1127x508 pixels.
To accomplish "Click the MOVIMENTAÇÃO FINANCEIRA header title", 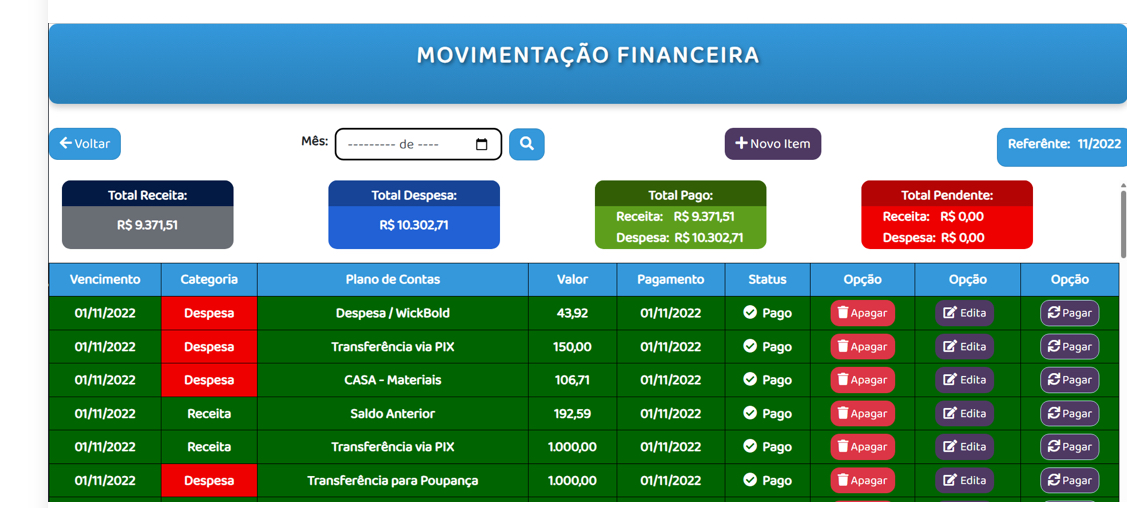I will coord(588,55).
